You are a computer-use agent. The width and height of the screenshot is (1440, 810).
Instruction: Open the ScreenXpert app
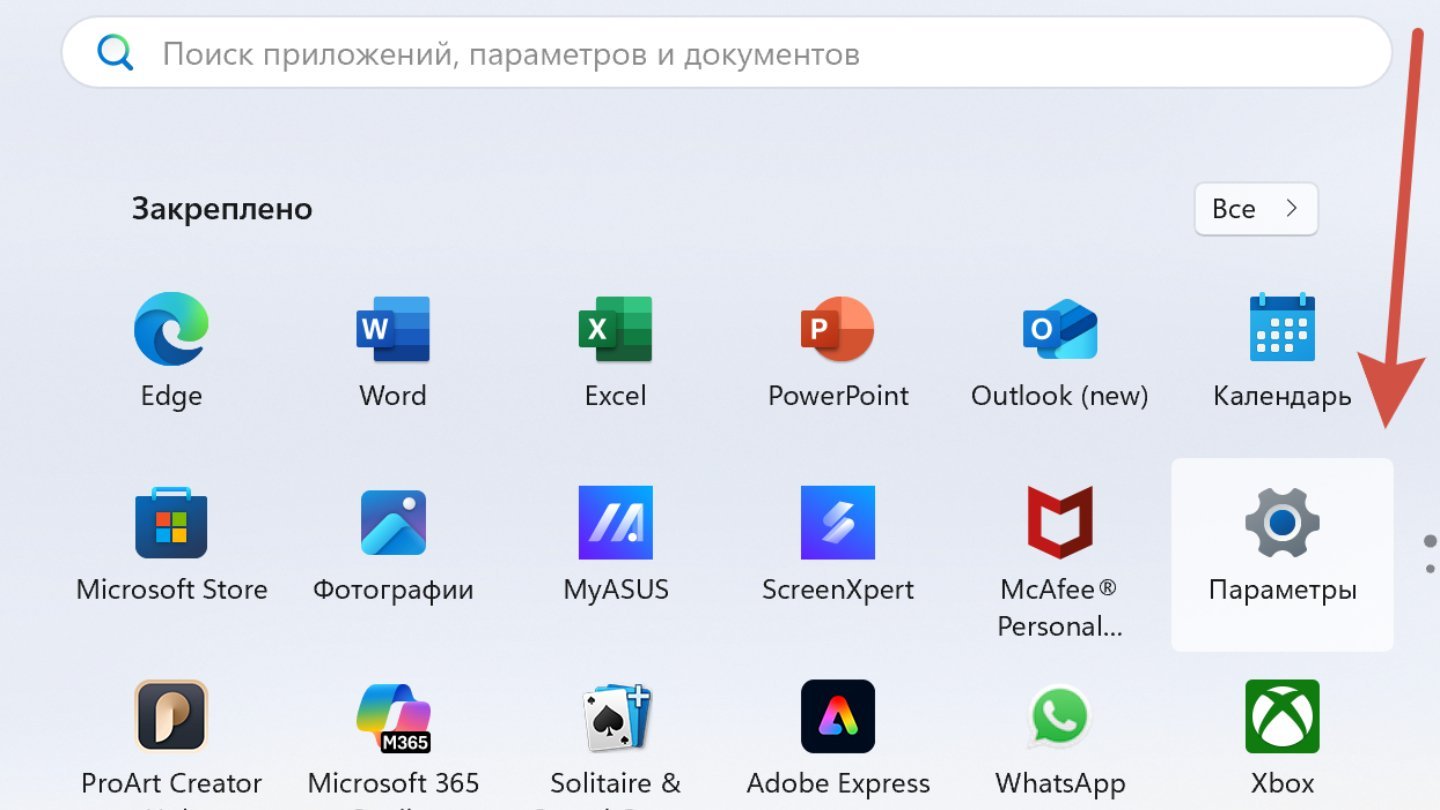point(838,546)
